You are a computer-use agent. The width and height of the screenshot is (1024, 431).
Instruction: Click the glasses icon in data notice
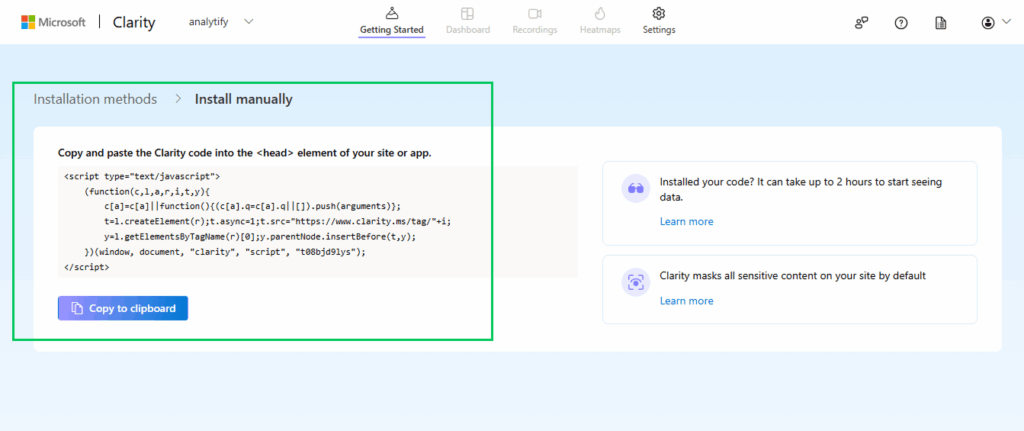pos(635,189)
